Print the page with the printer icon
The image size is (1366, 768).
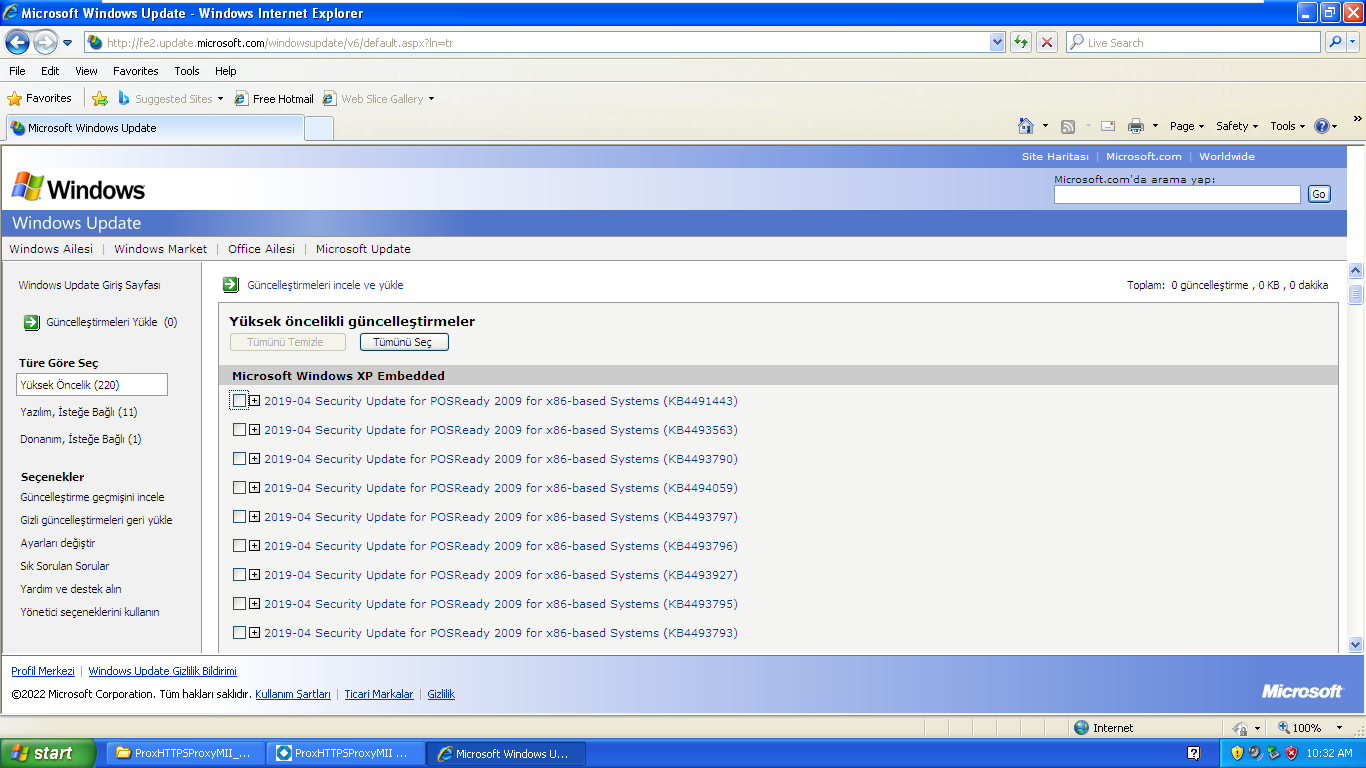click(1136, 126)
